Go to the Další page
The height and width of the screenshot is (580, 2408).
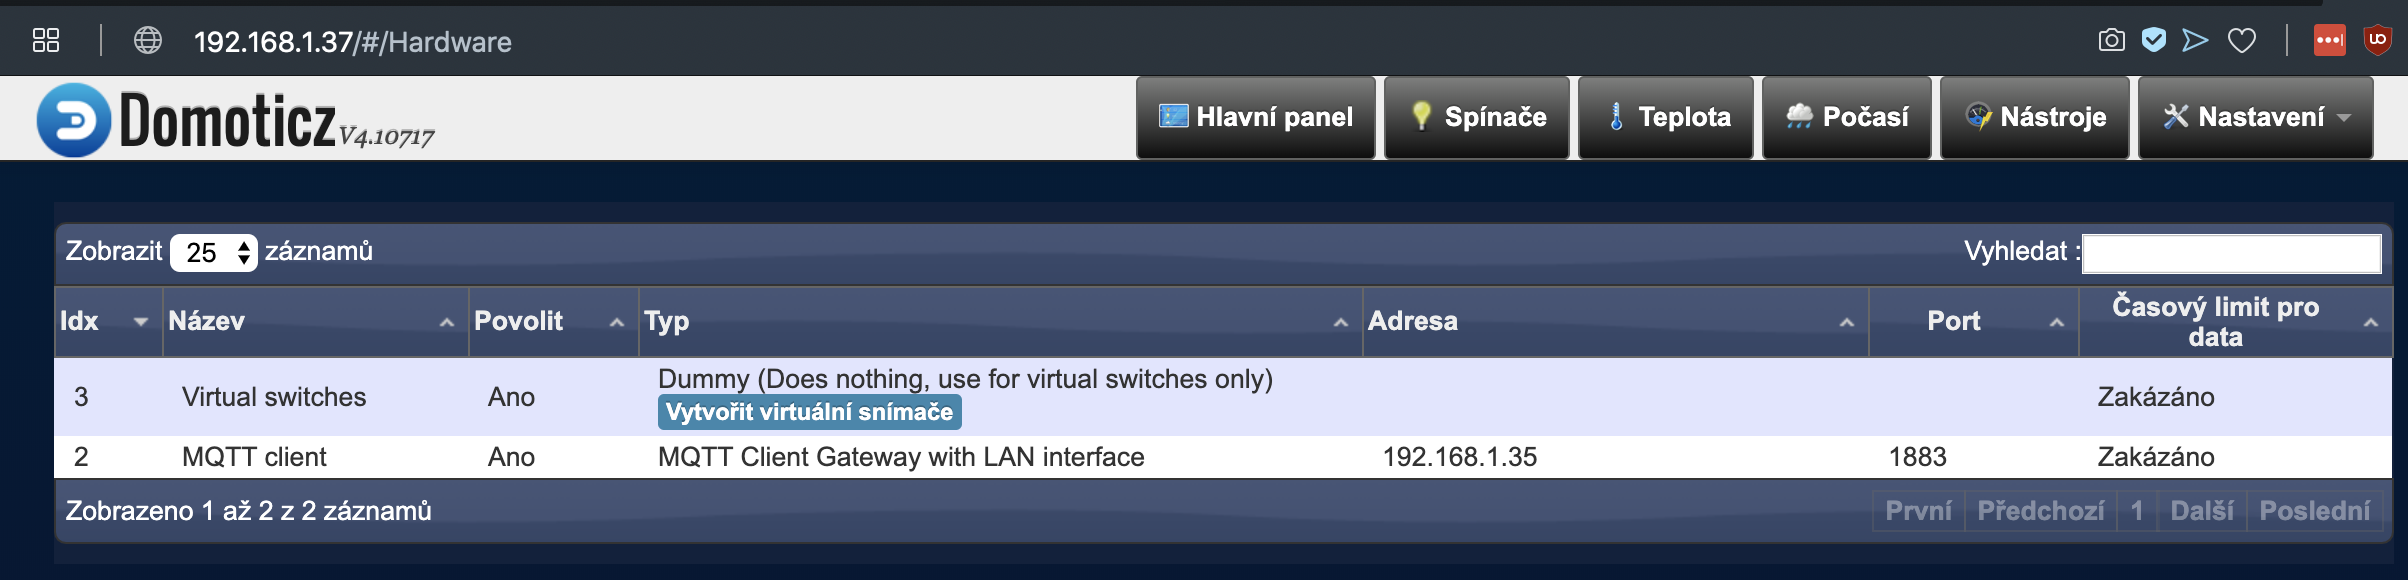click(x=2201, y=511)
